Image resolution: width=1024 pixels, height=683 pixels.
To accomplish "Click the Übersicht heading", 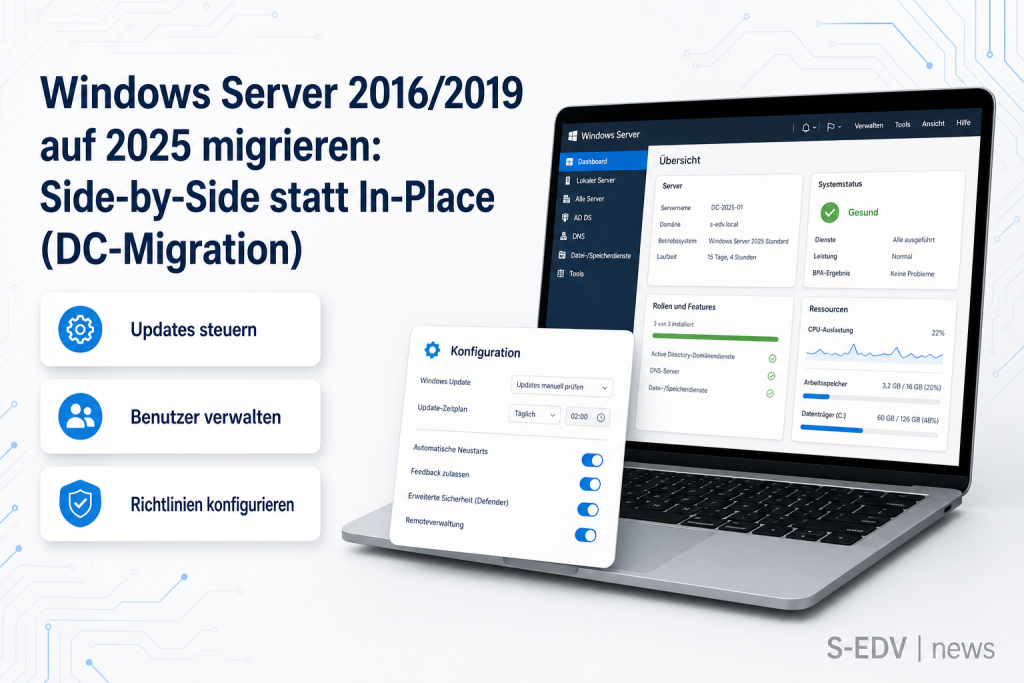I will (x=680, y=160).
